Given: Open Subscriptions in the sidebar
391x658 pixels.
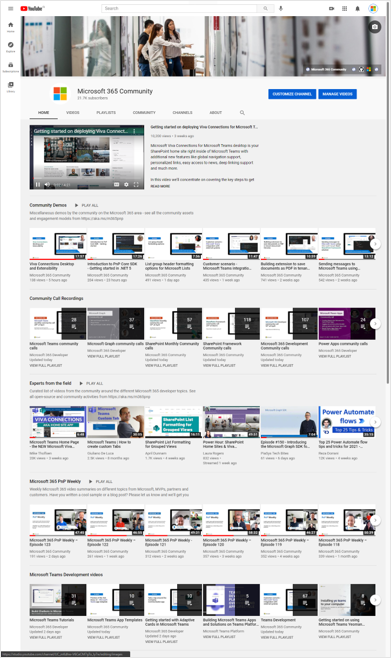Looking at the screenshot, I should [x=10, y=67].
